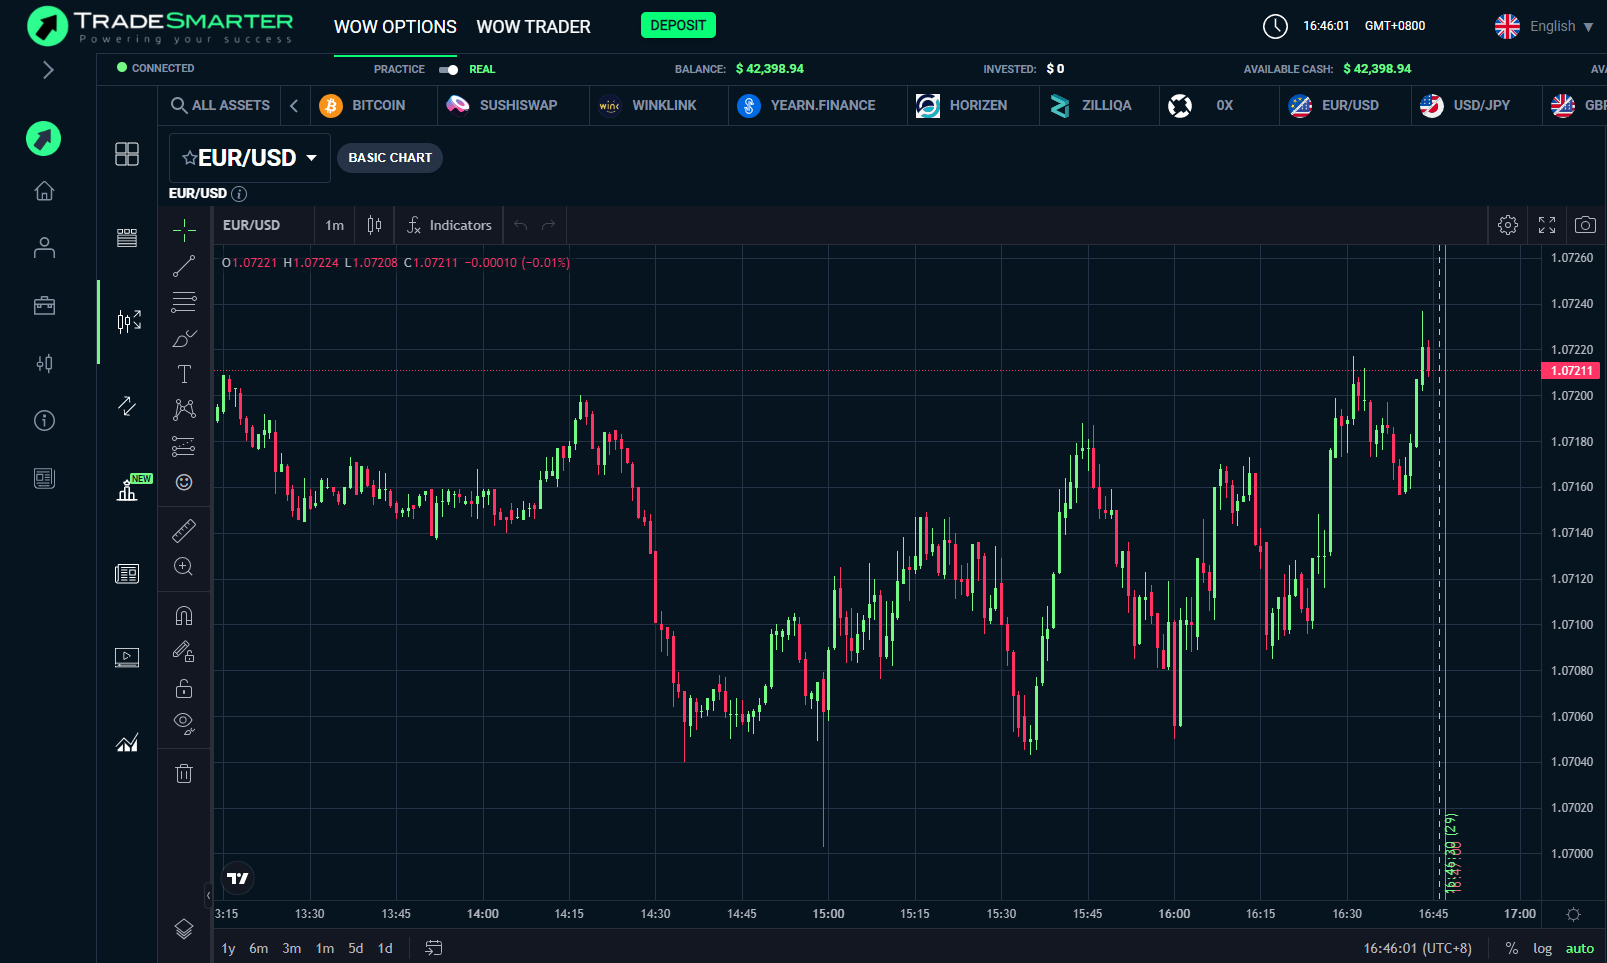
Task: Show EUR/USD asset info icon
Action: pos(239,194)
